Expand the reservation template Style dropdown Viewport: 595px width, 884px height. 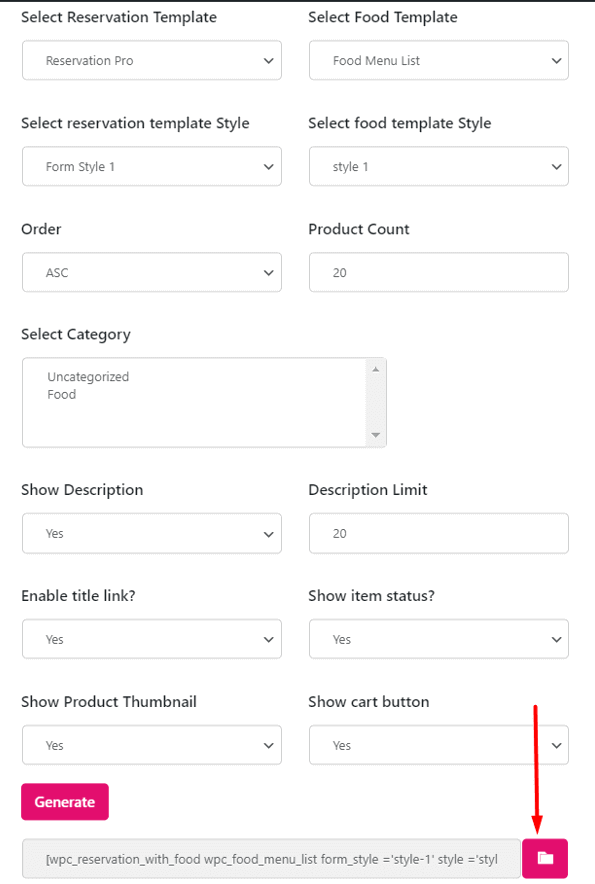[x=152, y=166]
